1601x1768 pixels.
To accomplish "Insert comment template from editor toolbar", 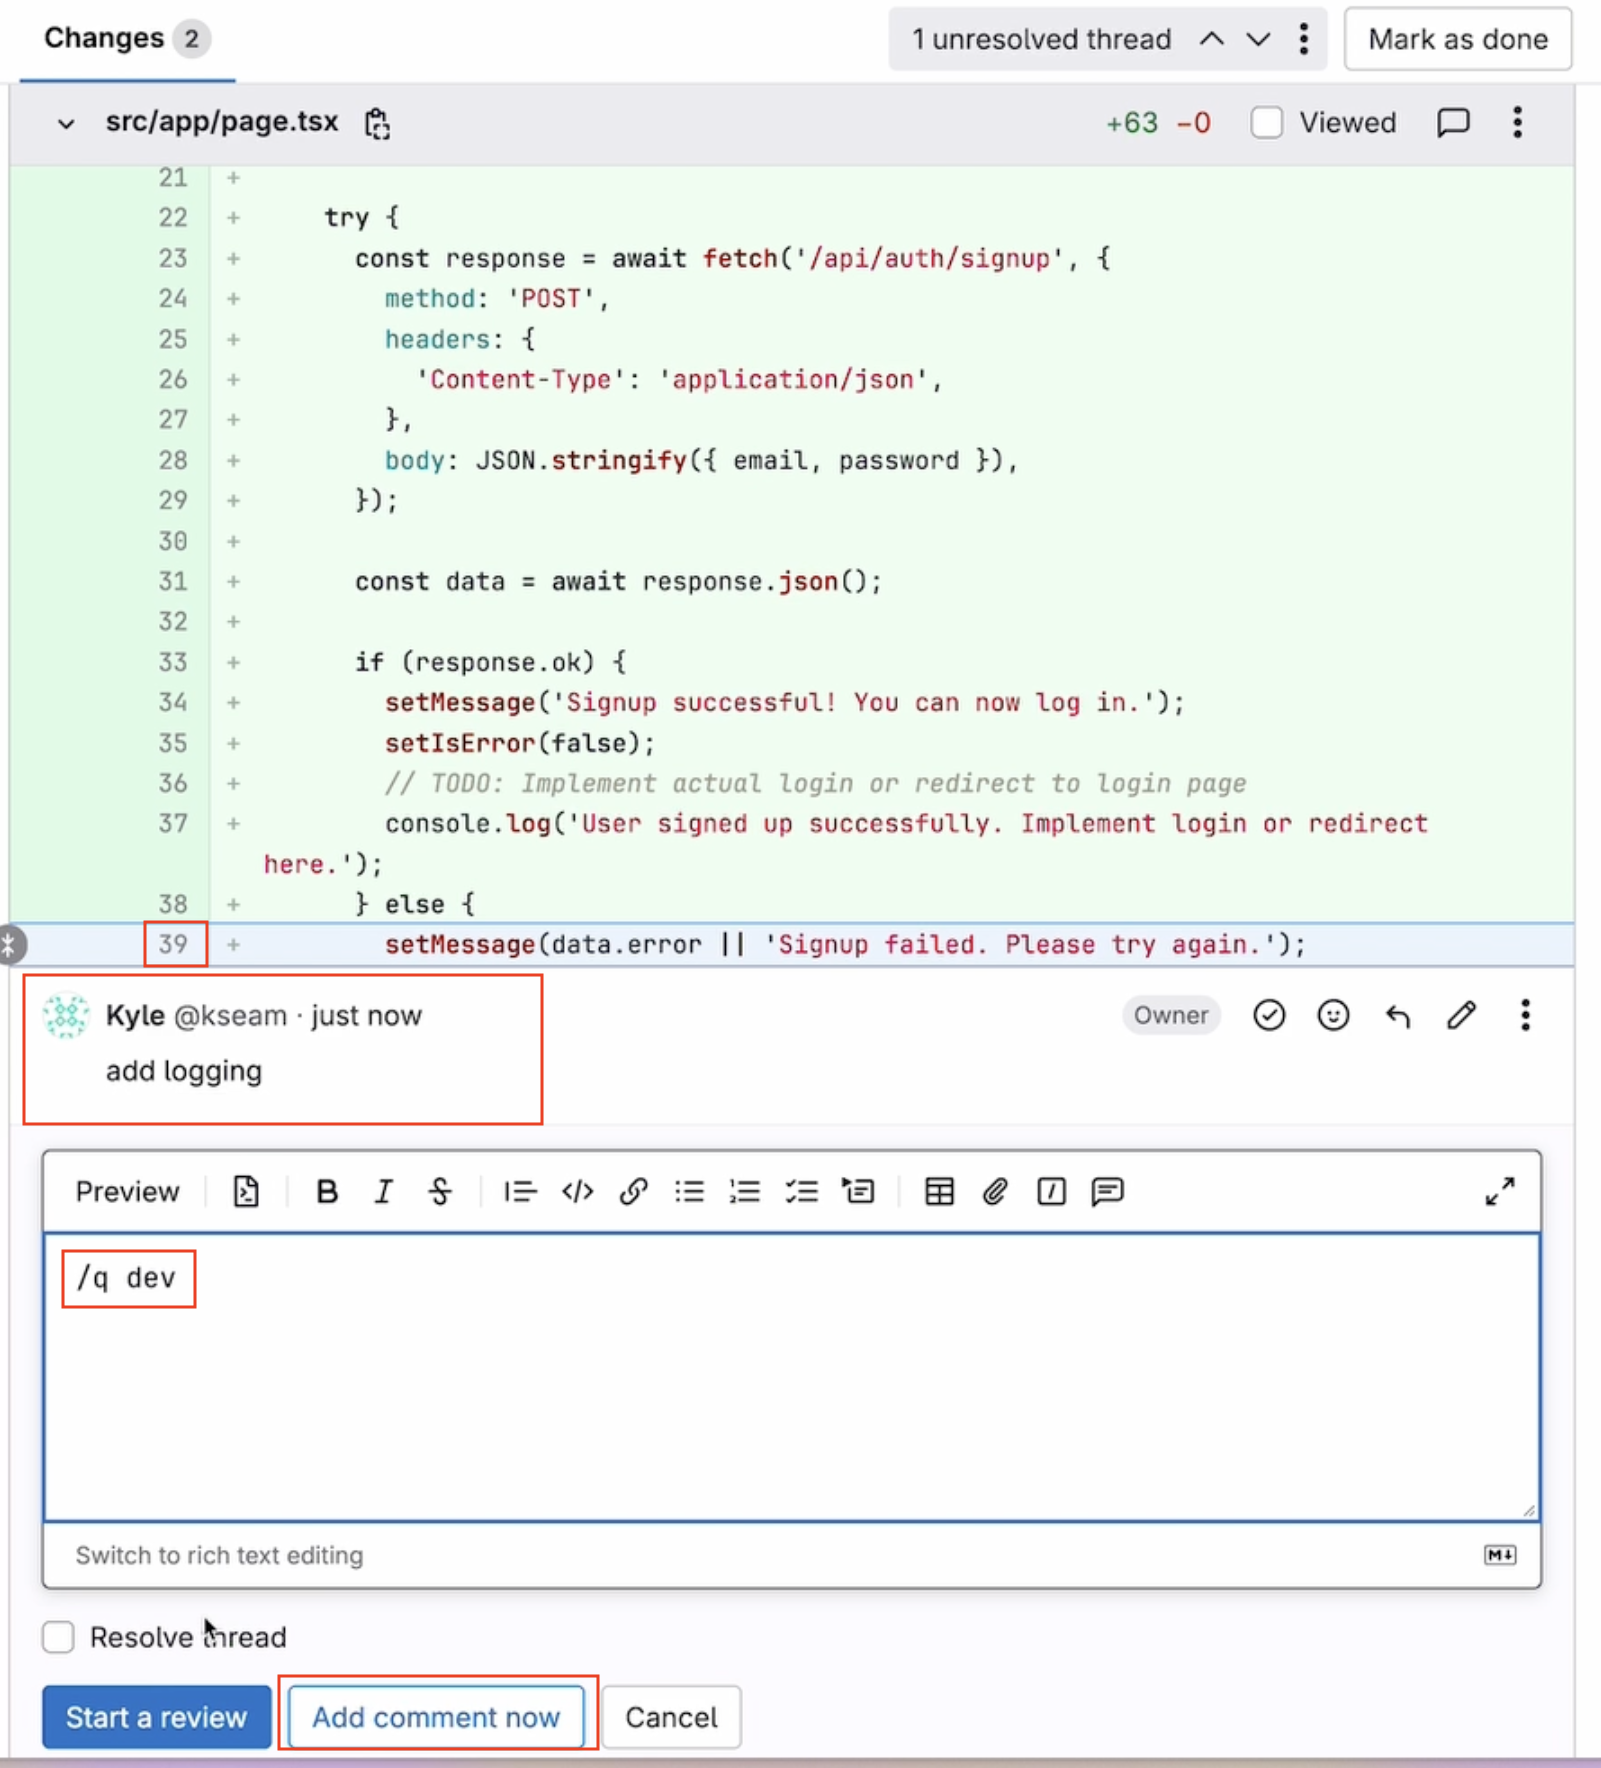I will (1108, 1191).
